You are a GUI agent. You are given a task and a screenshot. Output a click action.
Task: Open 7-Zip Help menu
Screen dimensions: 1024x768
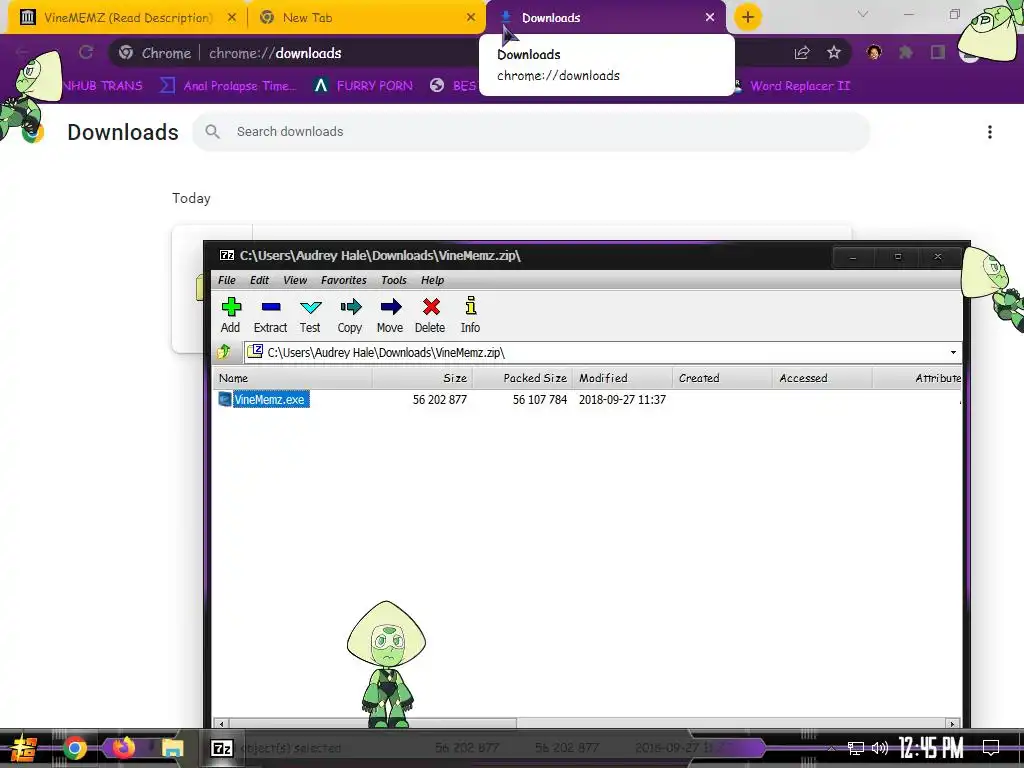[432, 280]
